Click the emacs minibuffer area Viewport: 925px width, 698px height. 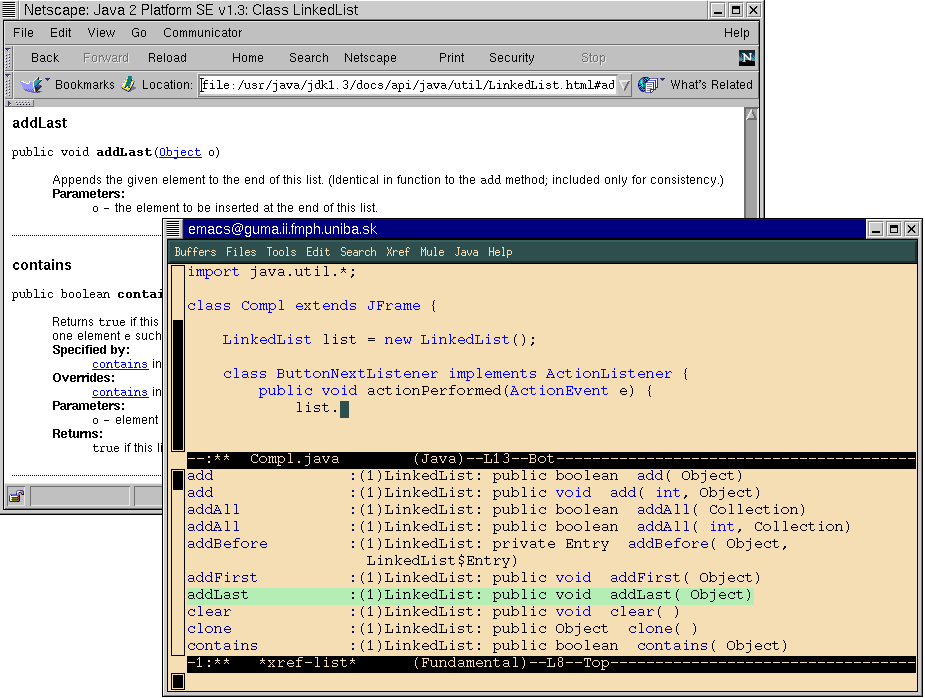(x=551, y=681)
